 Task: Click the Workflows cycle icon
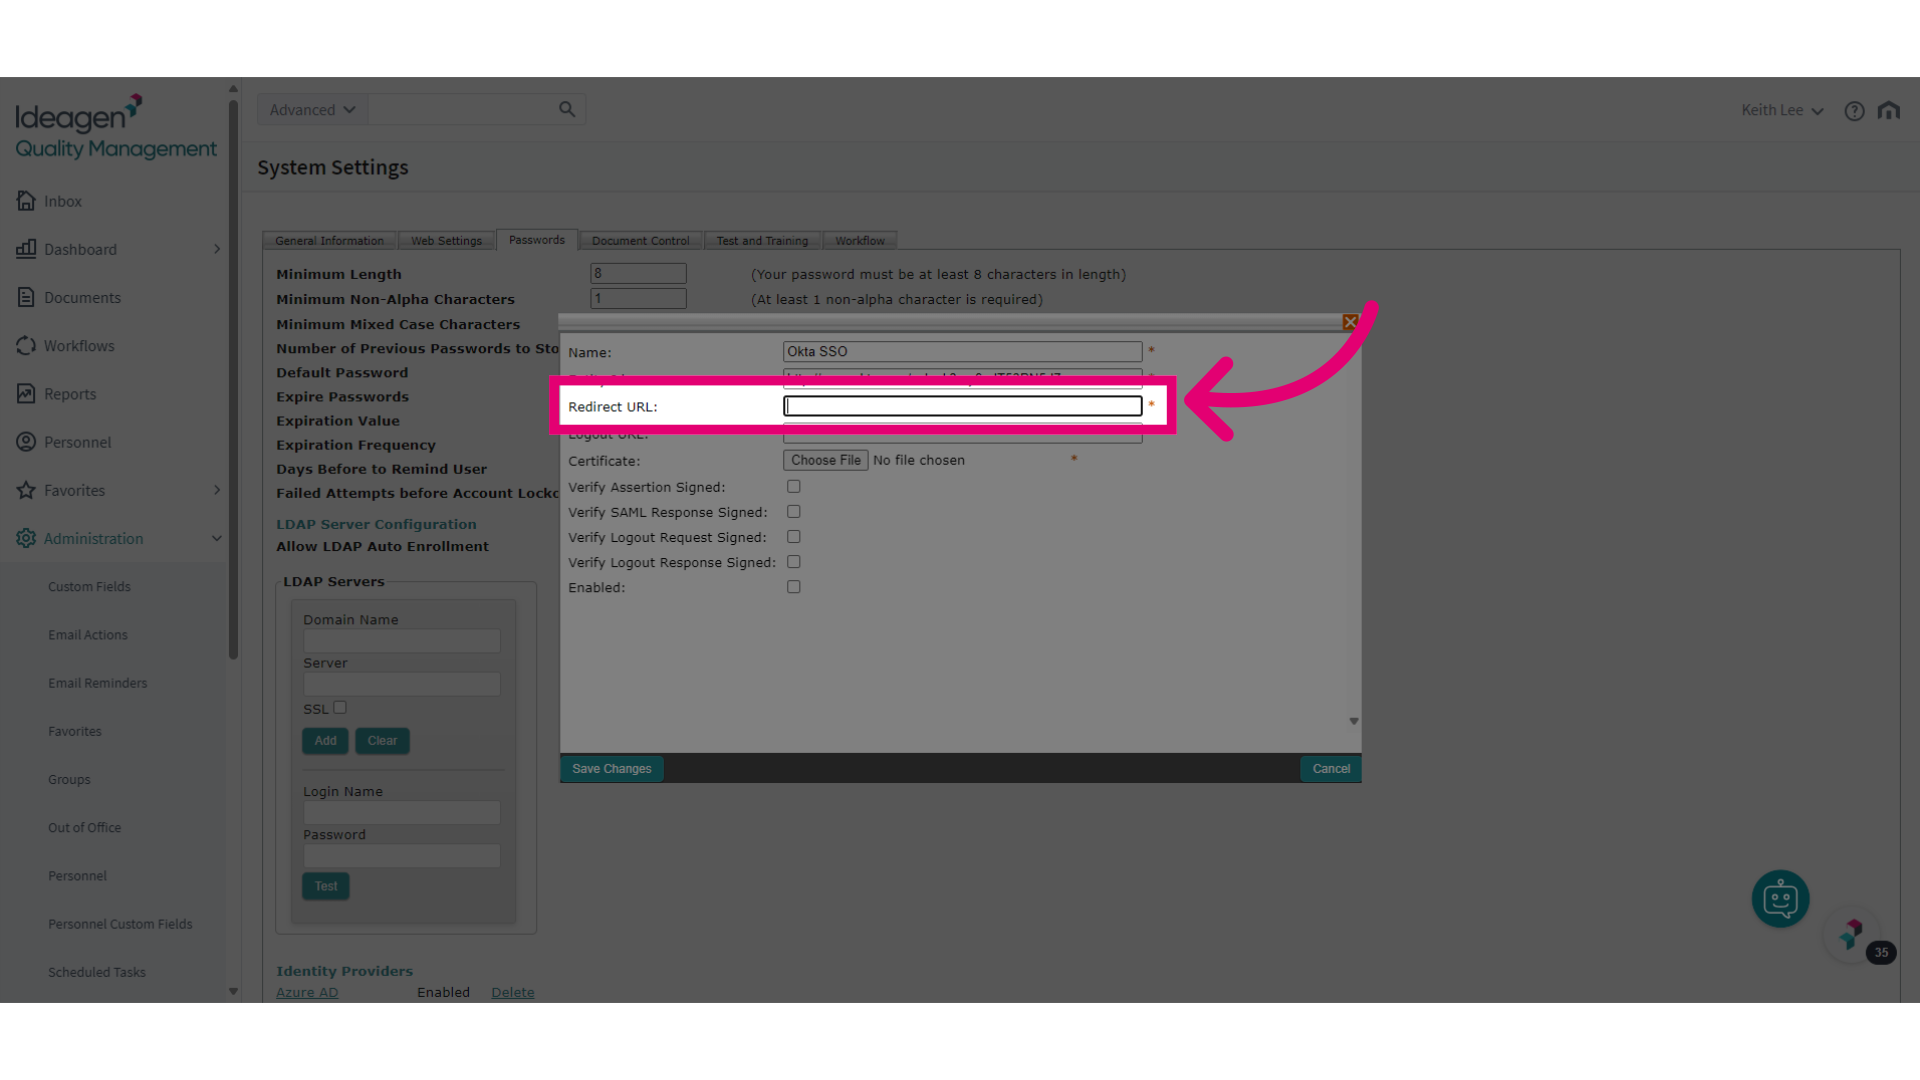(x=26, y=345)
